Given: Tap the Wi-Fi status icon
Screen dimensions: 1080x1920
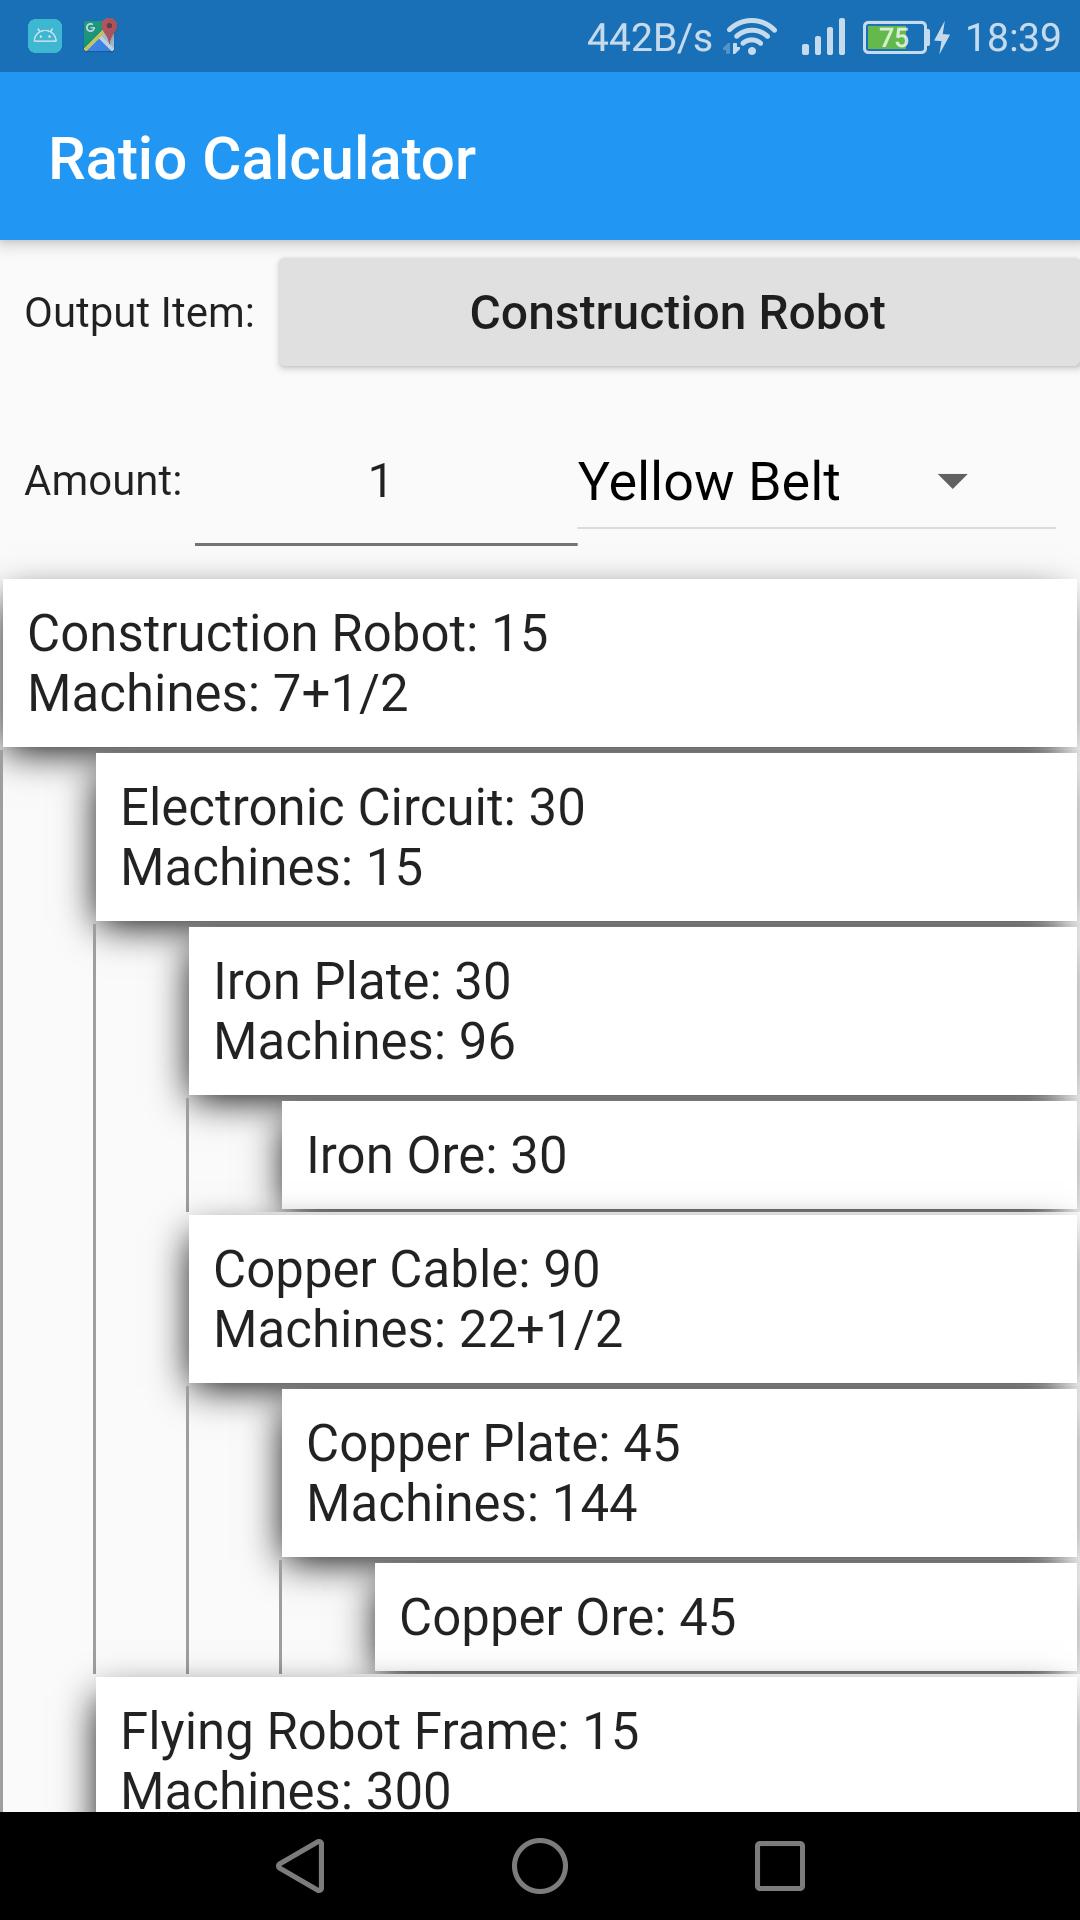Looking at the screenshot, I should [x=750, y=38].
